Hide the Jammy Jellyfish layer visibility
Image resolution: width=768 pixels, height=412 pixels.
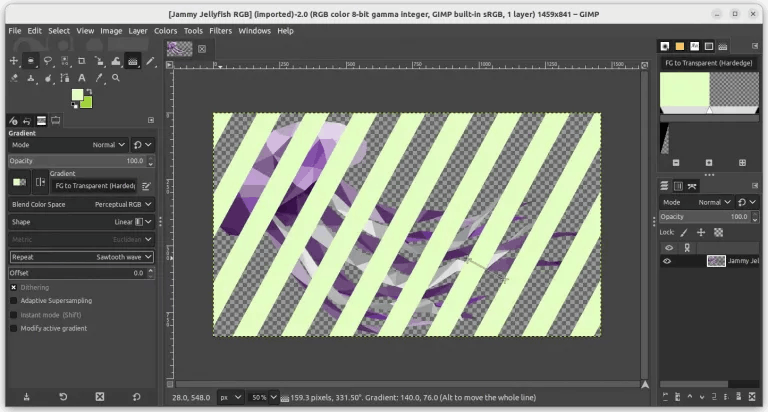click(667, 261)
